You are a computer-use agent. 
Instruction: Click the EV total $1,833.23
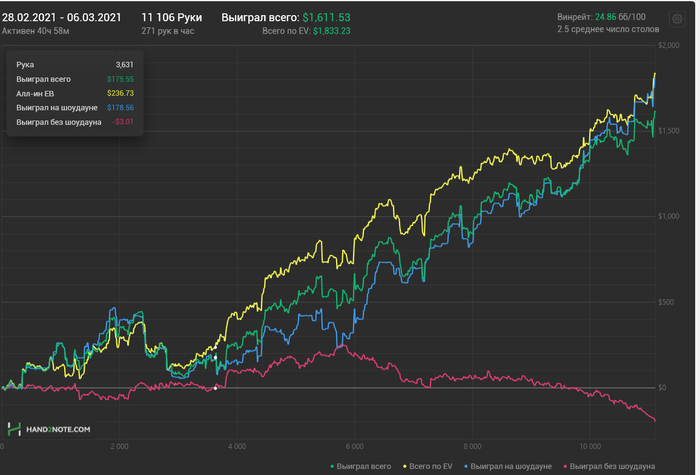332,31
